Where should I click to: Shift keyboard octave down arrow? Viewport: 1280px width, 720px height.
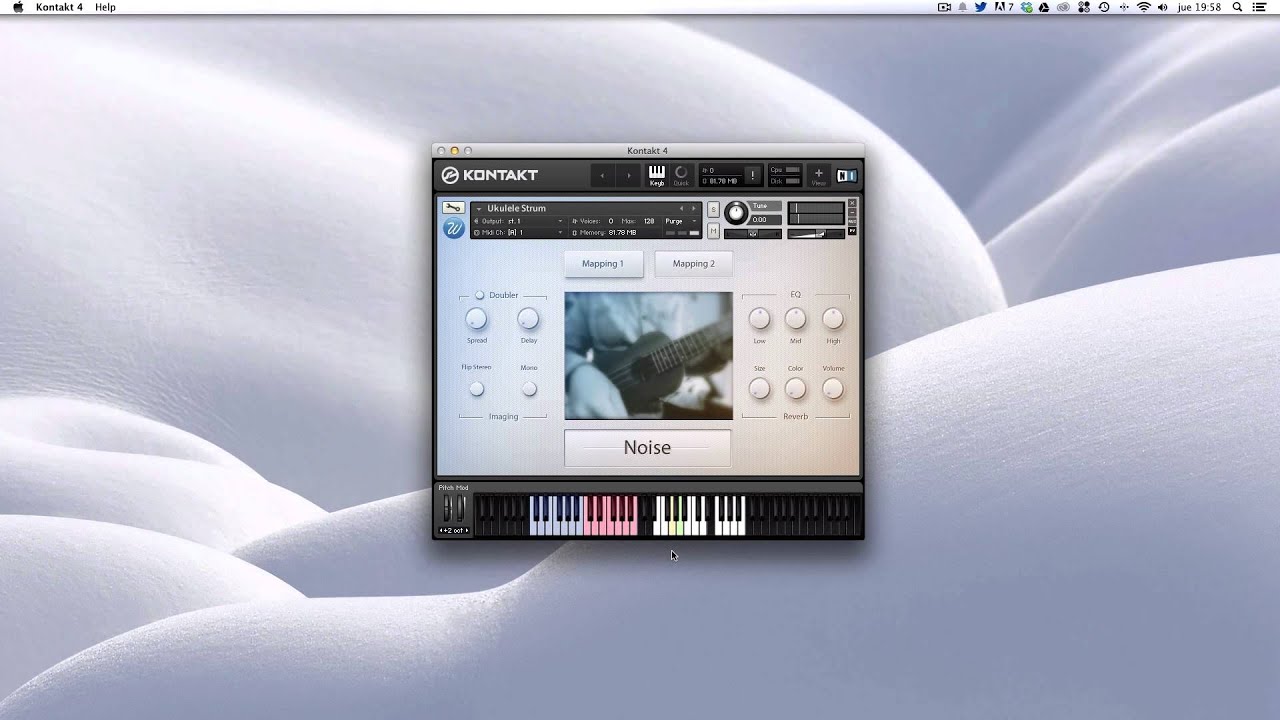pos(441,530)
